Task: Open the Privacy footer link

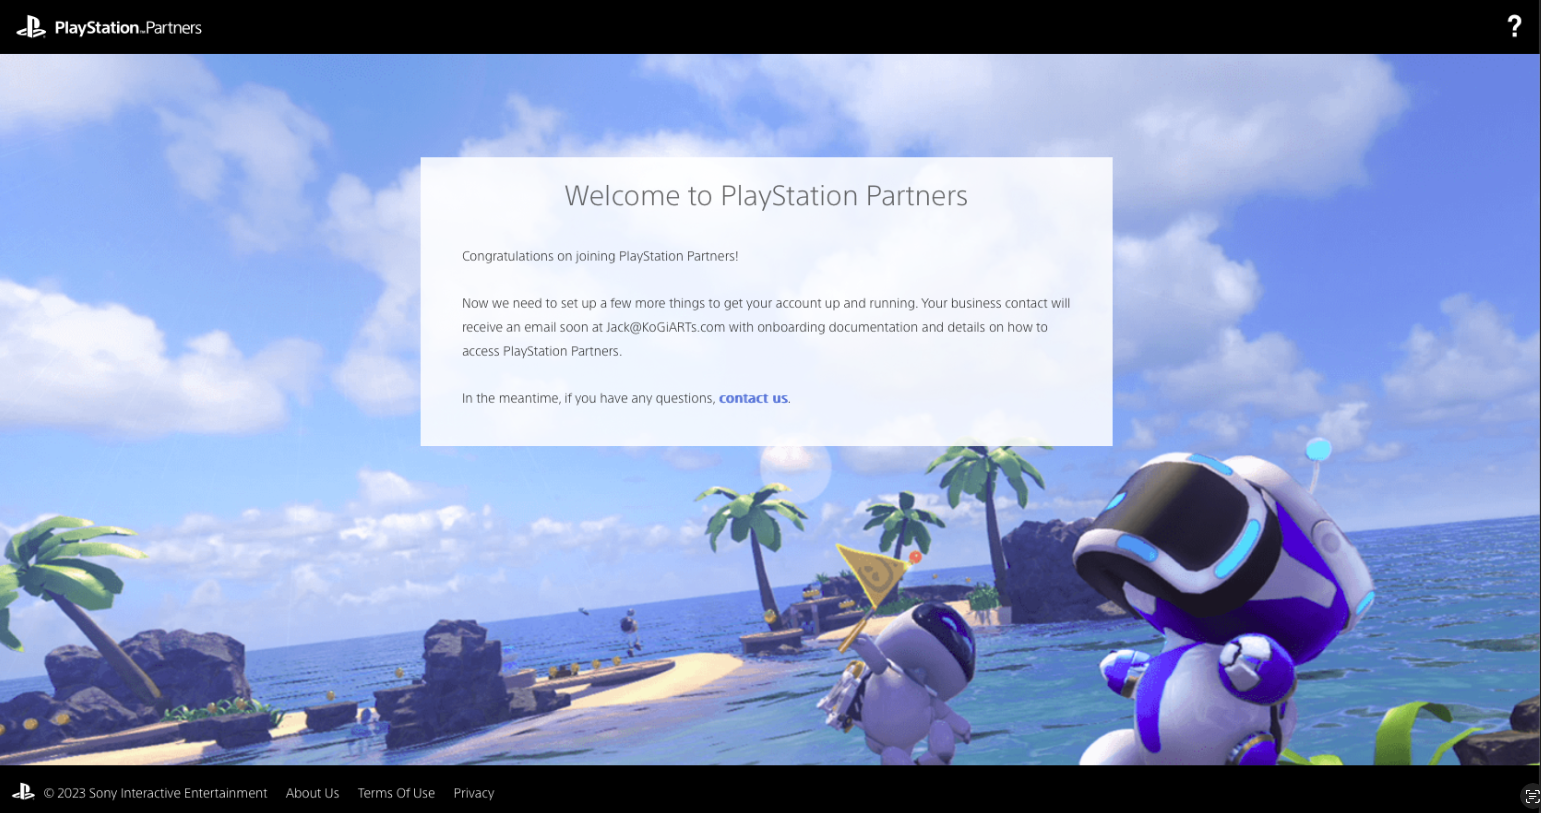Action: pos(474,793)
